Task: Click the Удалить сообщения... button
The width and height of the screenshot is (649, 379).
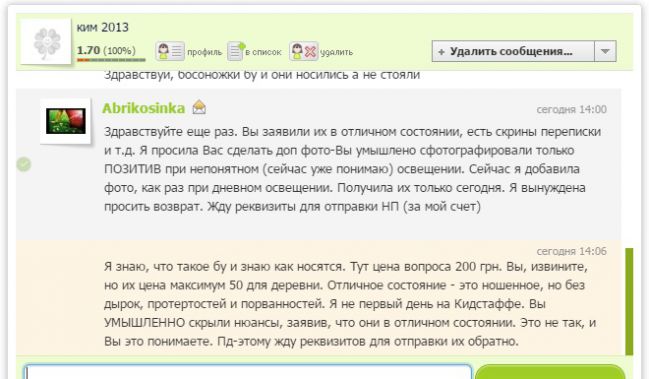Action: [513, 51]
